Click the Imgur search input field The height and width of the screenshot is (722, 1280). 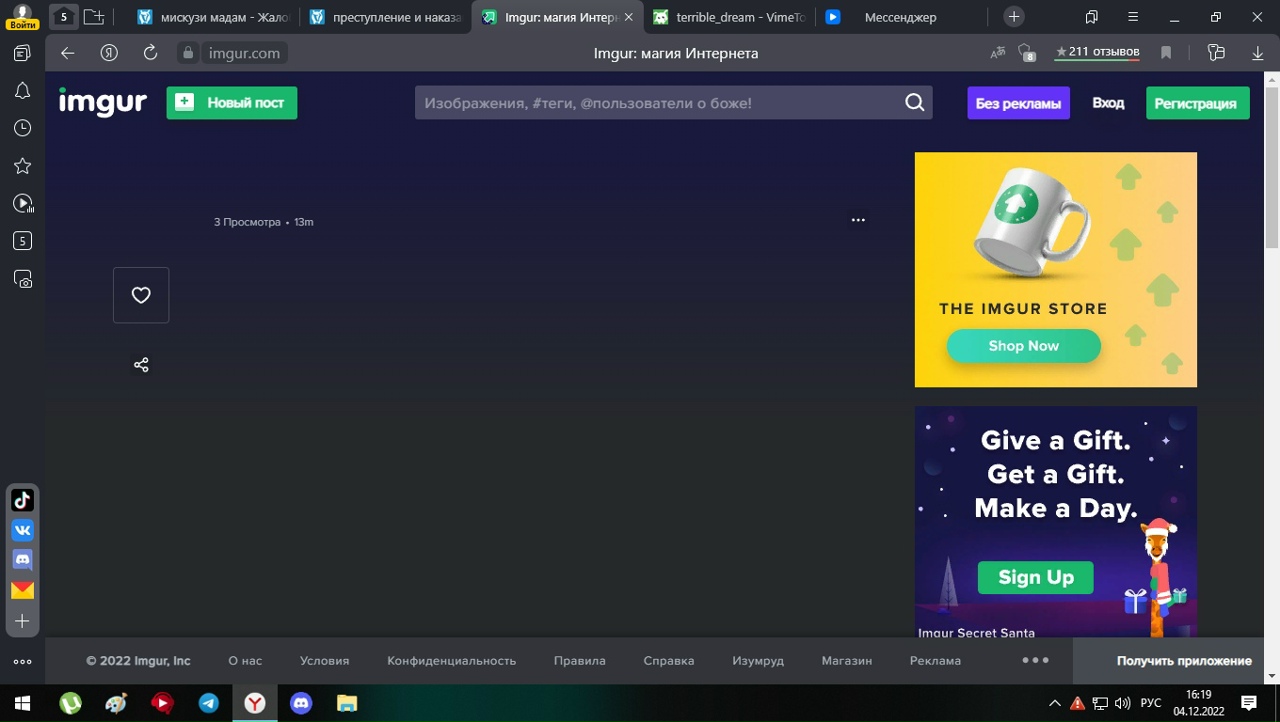point(660,103)
